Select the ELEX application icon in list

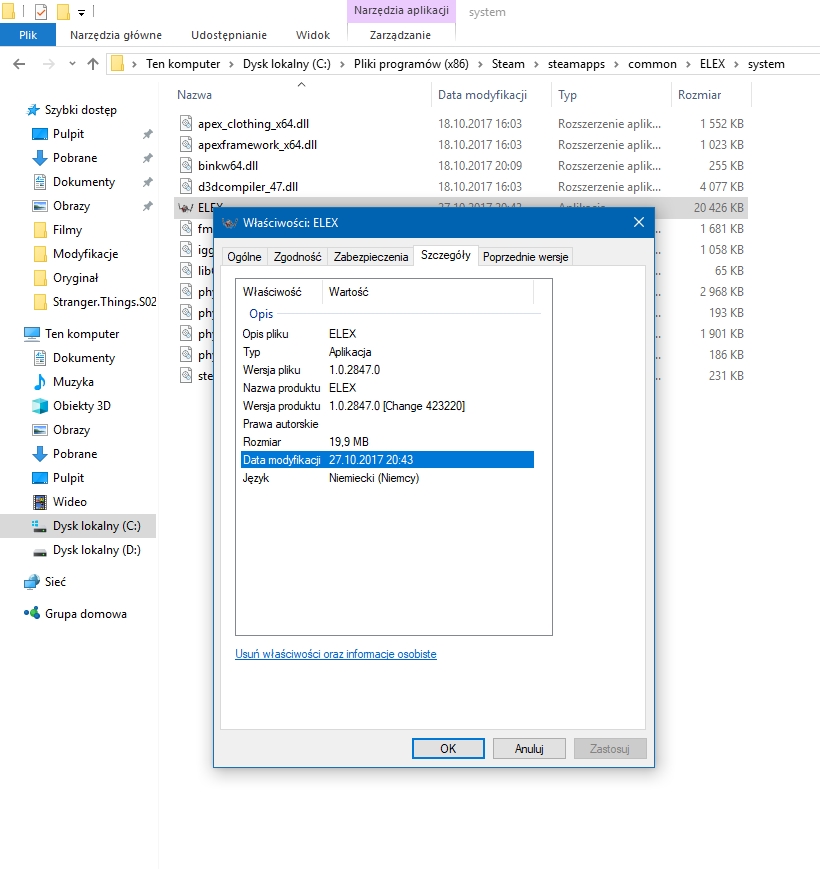point(185,208)
